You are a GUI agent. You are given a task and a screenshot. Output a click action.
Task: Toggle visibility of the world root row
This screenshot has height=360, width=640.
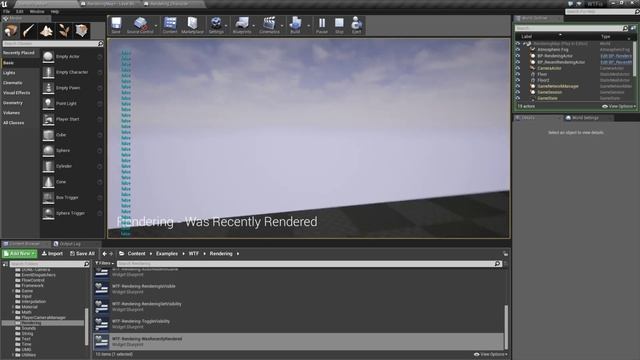pyautogui.click(x=518, y=44)
